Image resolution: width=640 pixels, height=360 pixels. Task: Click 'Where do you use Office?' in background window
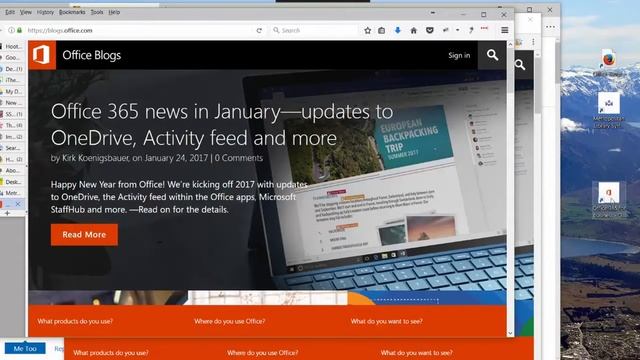tap(262, 353)
